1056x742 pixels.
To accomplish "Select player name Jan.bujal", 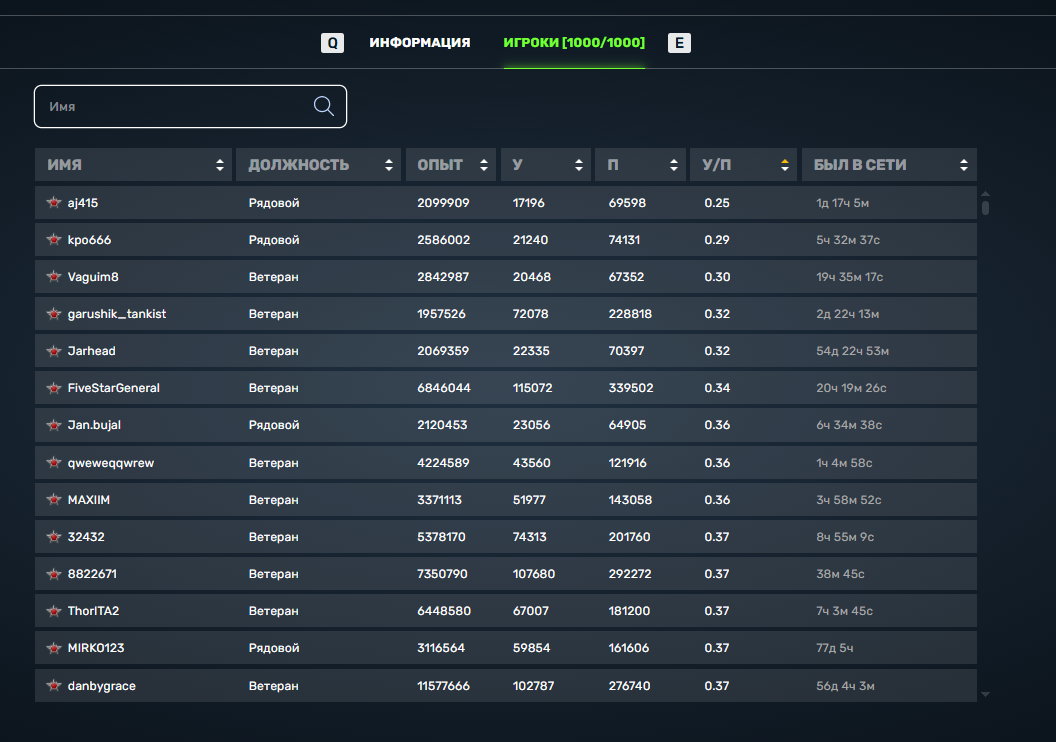I will tap(94, 425).
